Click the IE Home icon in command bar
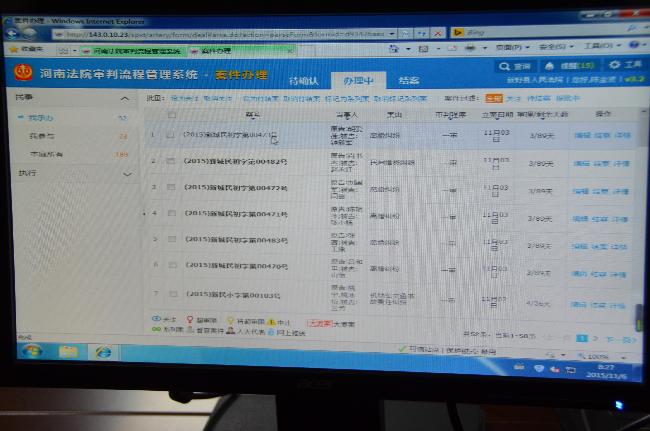650x431 pixels. [393, 49]
